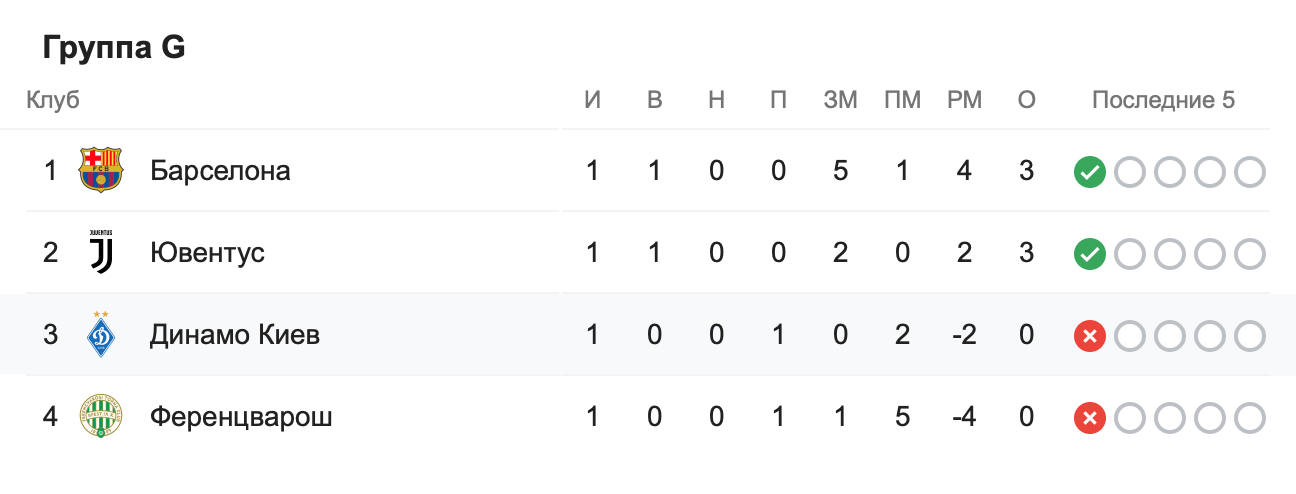Click Dynamo Kyiv's red loss icon
1296x494 pixels.
point(1090,336)
